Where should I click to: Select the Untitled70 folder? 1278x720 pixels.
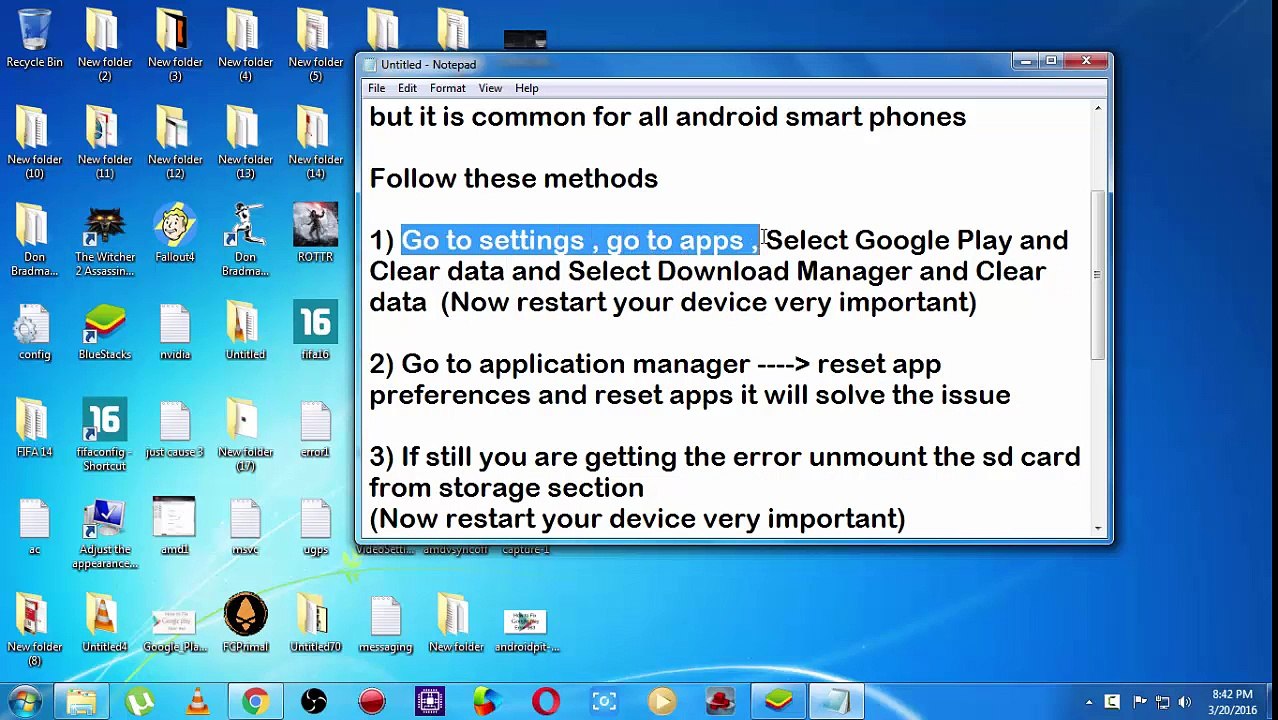(x=315, y=624)
